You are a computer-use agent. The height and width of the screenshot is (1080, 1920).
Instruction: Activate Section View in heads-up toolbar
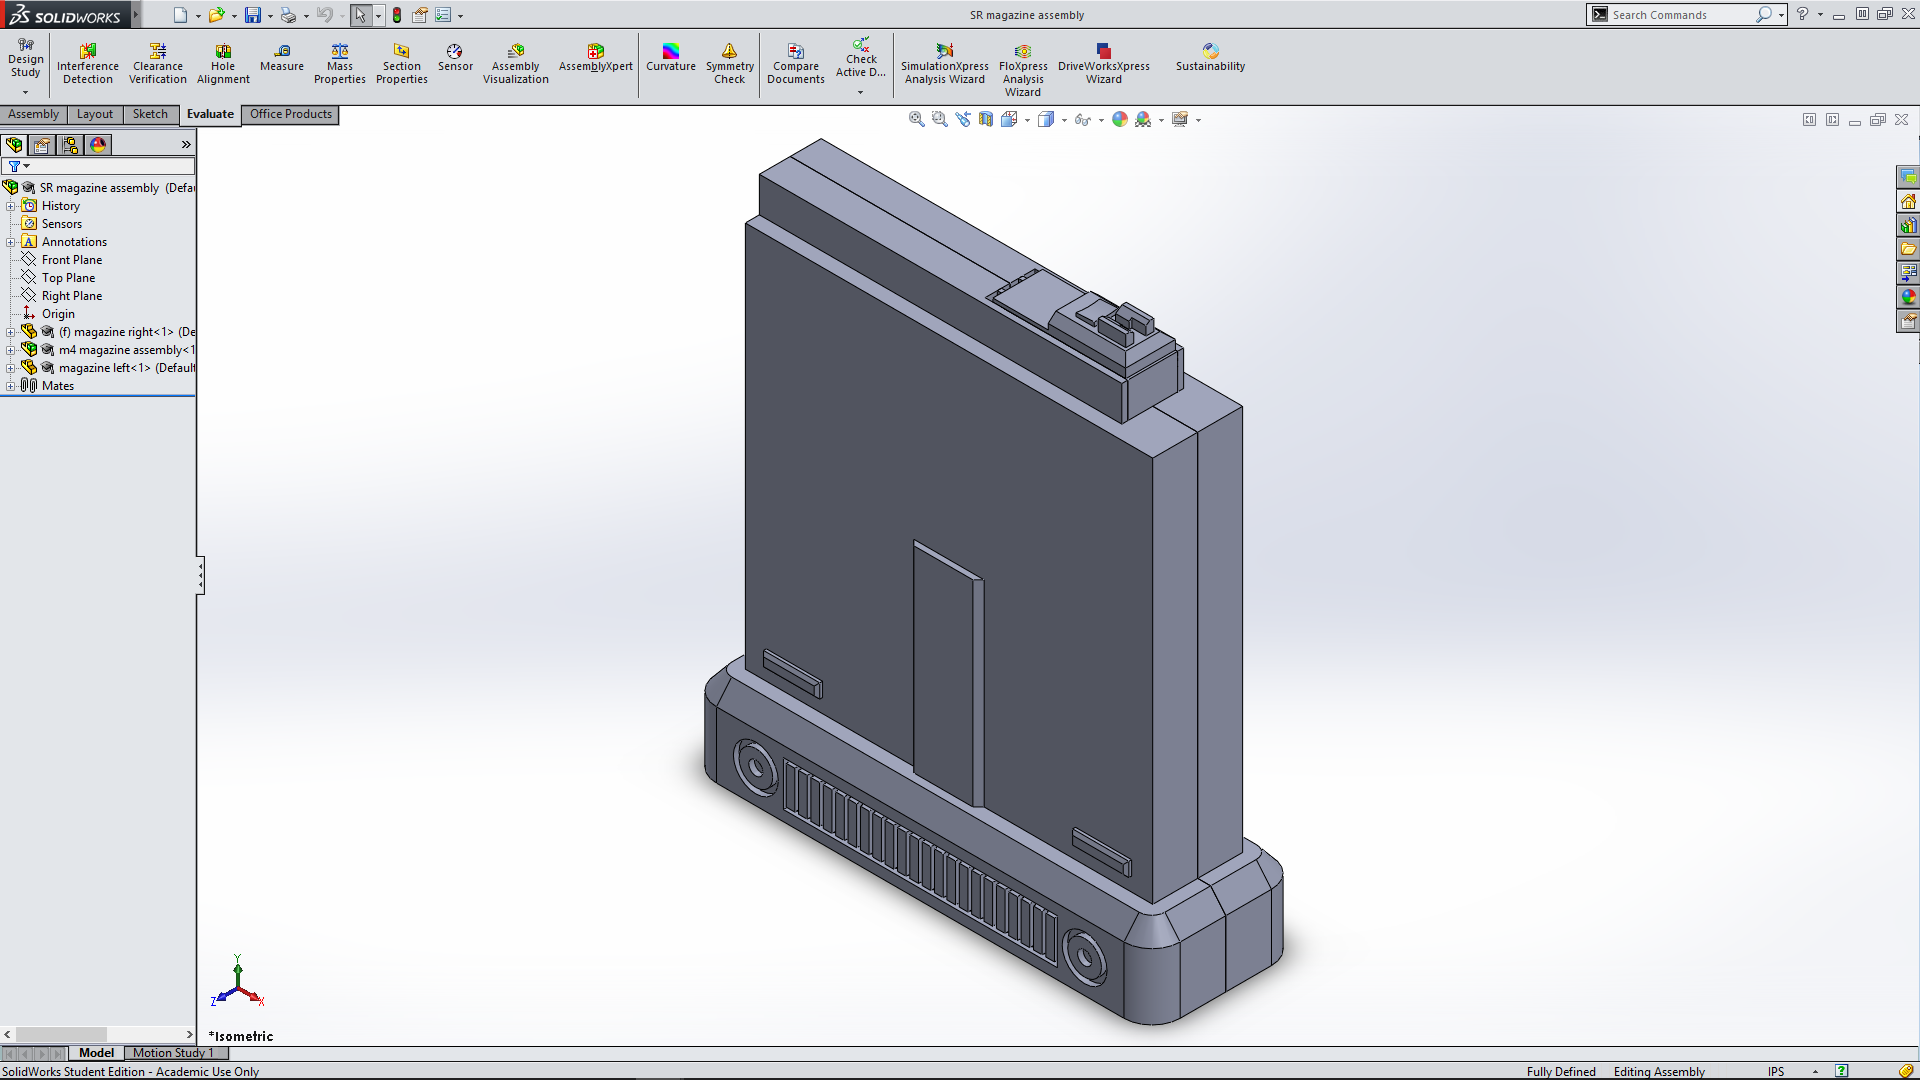tap(986, 119)
